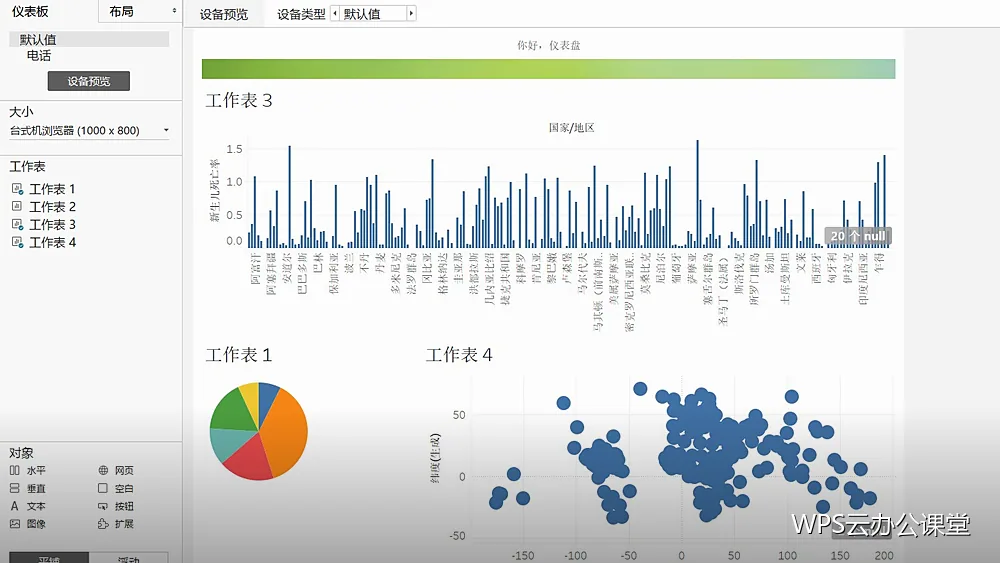Switch to the 仪表板 tab
This screenshot has width=1000, height=563.
click(x=31, y=11)
